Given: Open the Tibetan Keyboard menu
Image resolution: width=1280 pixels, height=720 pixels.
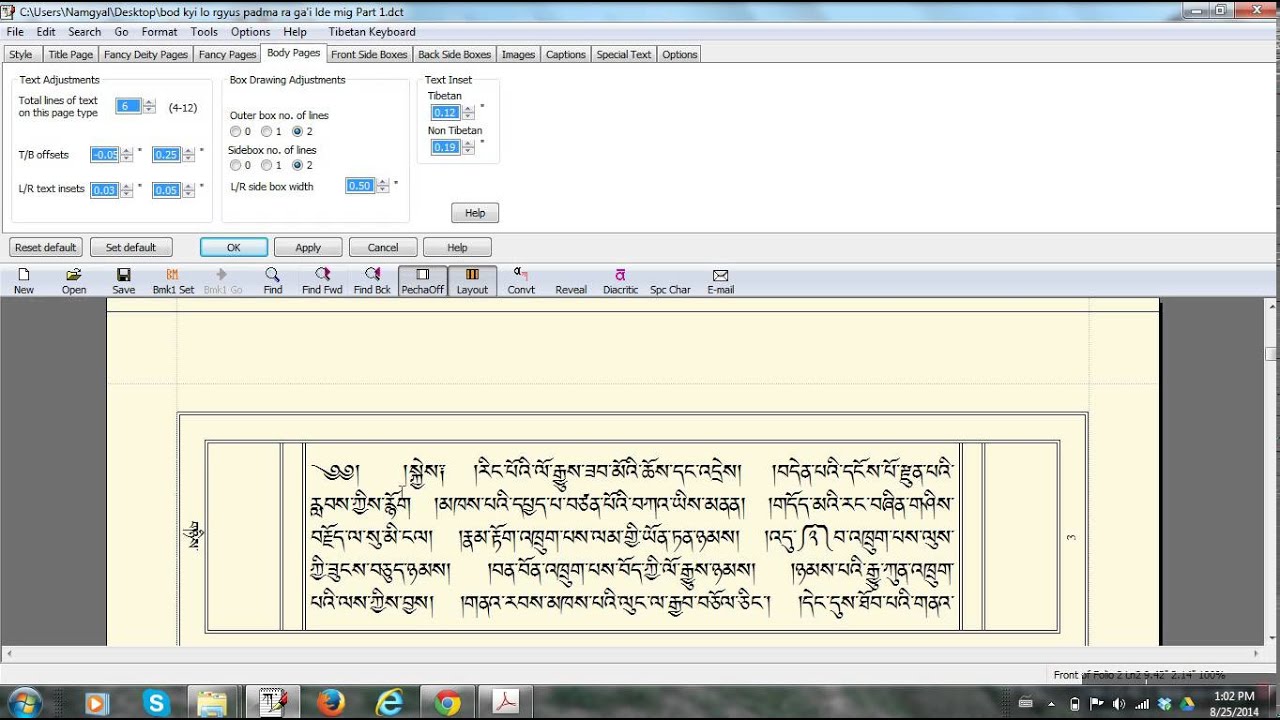Looking at the screenshot, I should pyautogui.click(x=372, y=32).
